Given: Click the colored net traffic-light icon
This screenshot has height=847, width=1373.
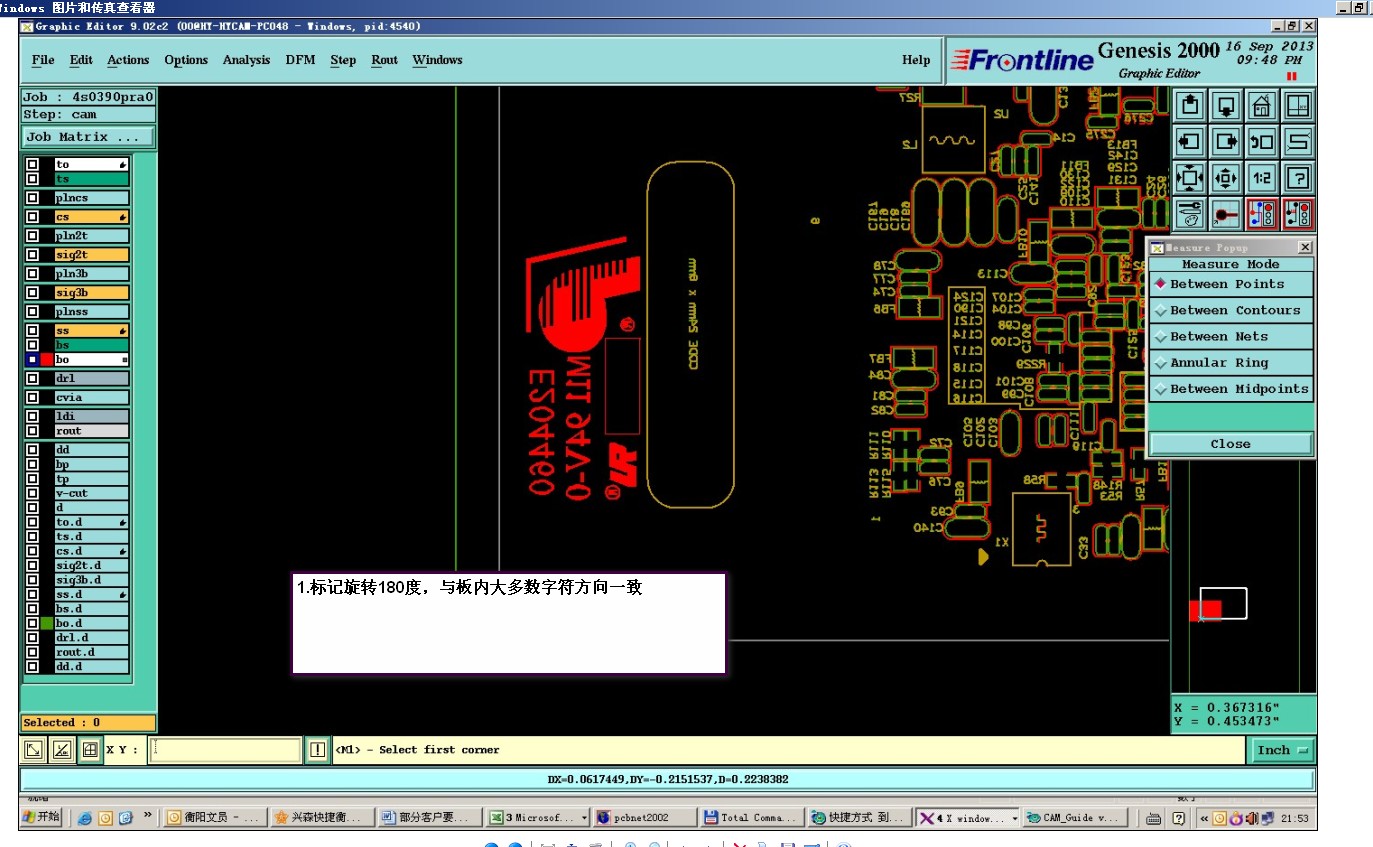Looking at the screenshot, I should [1262, 214].
